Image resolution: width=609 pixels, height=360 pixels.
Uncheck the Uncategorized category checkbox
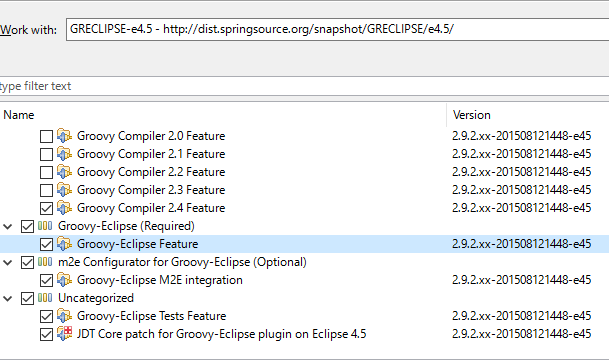(x=27, y=299)
